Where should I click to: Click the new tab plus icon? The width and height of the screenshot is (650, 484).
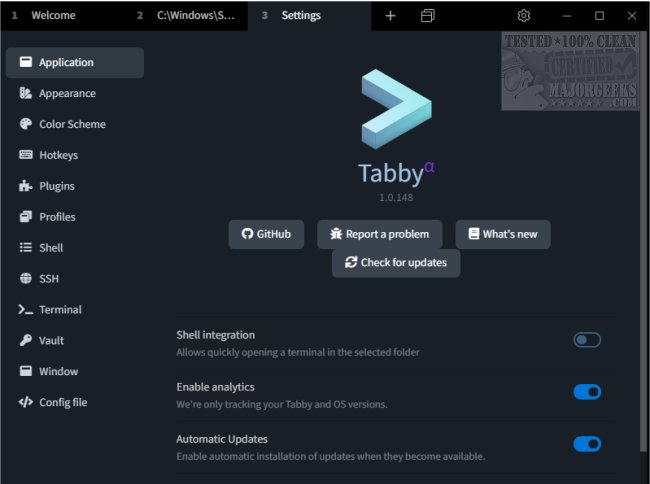point(390,16)
